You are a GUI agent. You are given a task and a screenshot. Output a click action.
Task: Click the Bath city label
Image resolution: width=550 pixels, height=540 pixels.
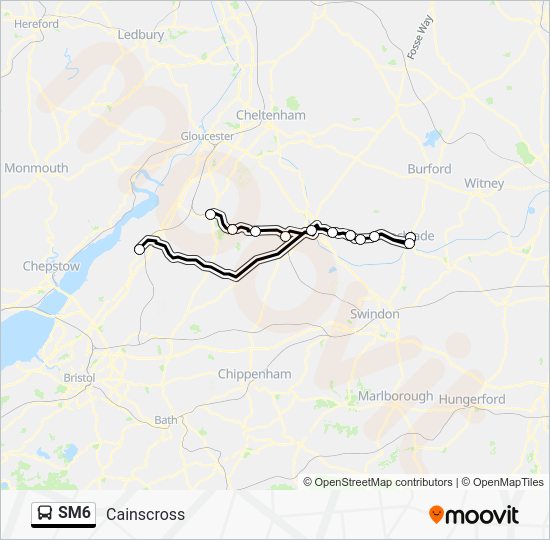[166, 420]
